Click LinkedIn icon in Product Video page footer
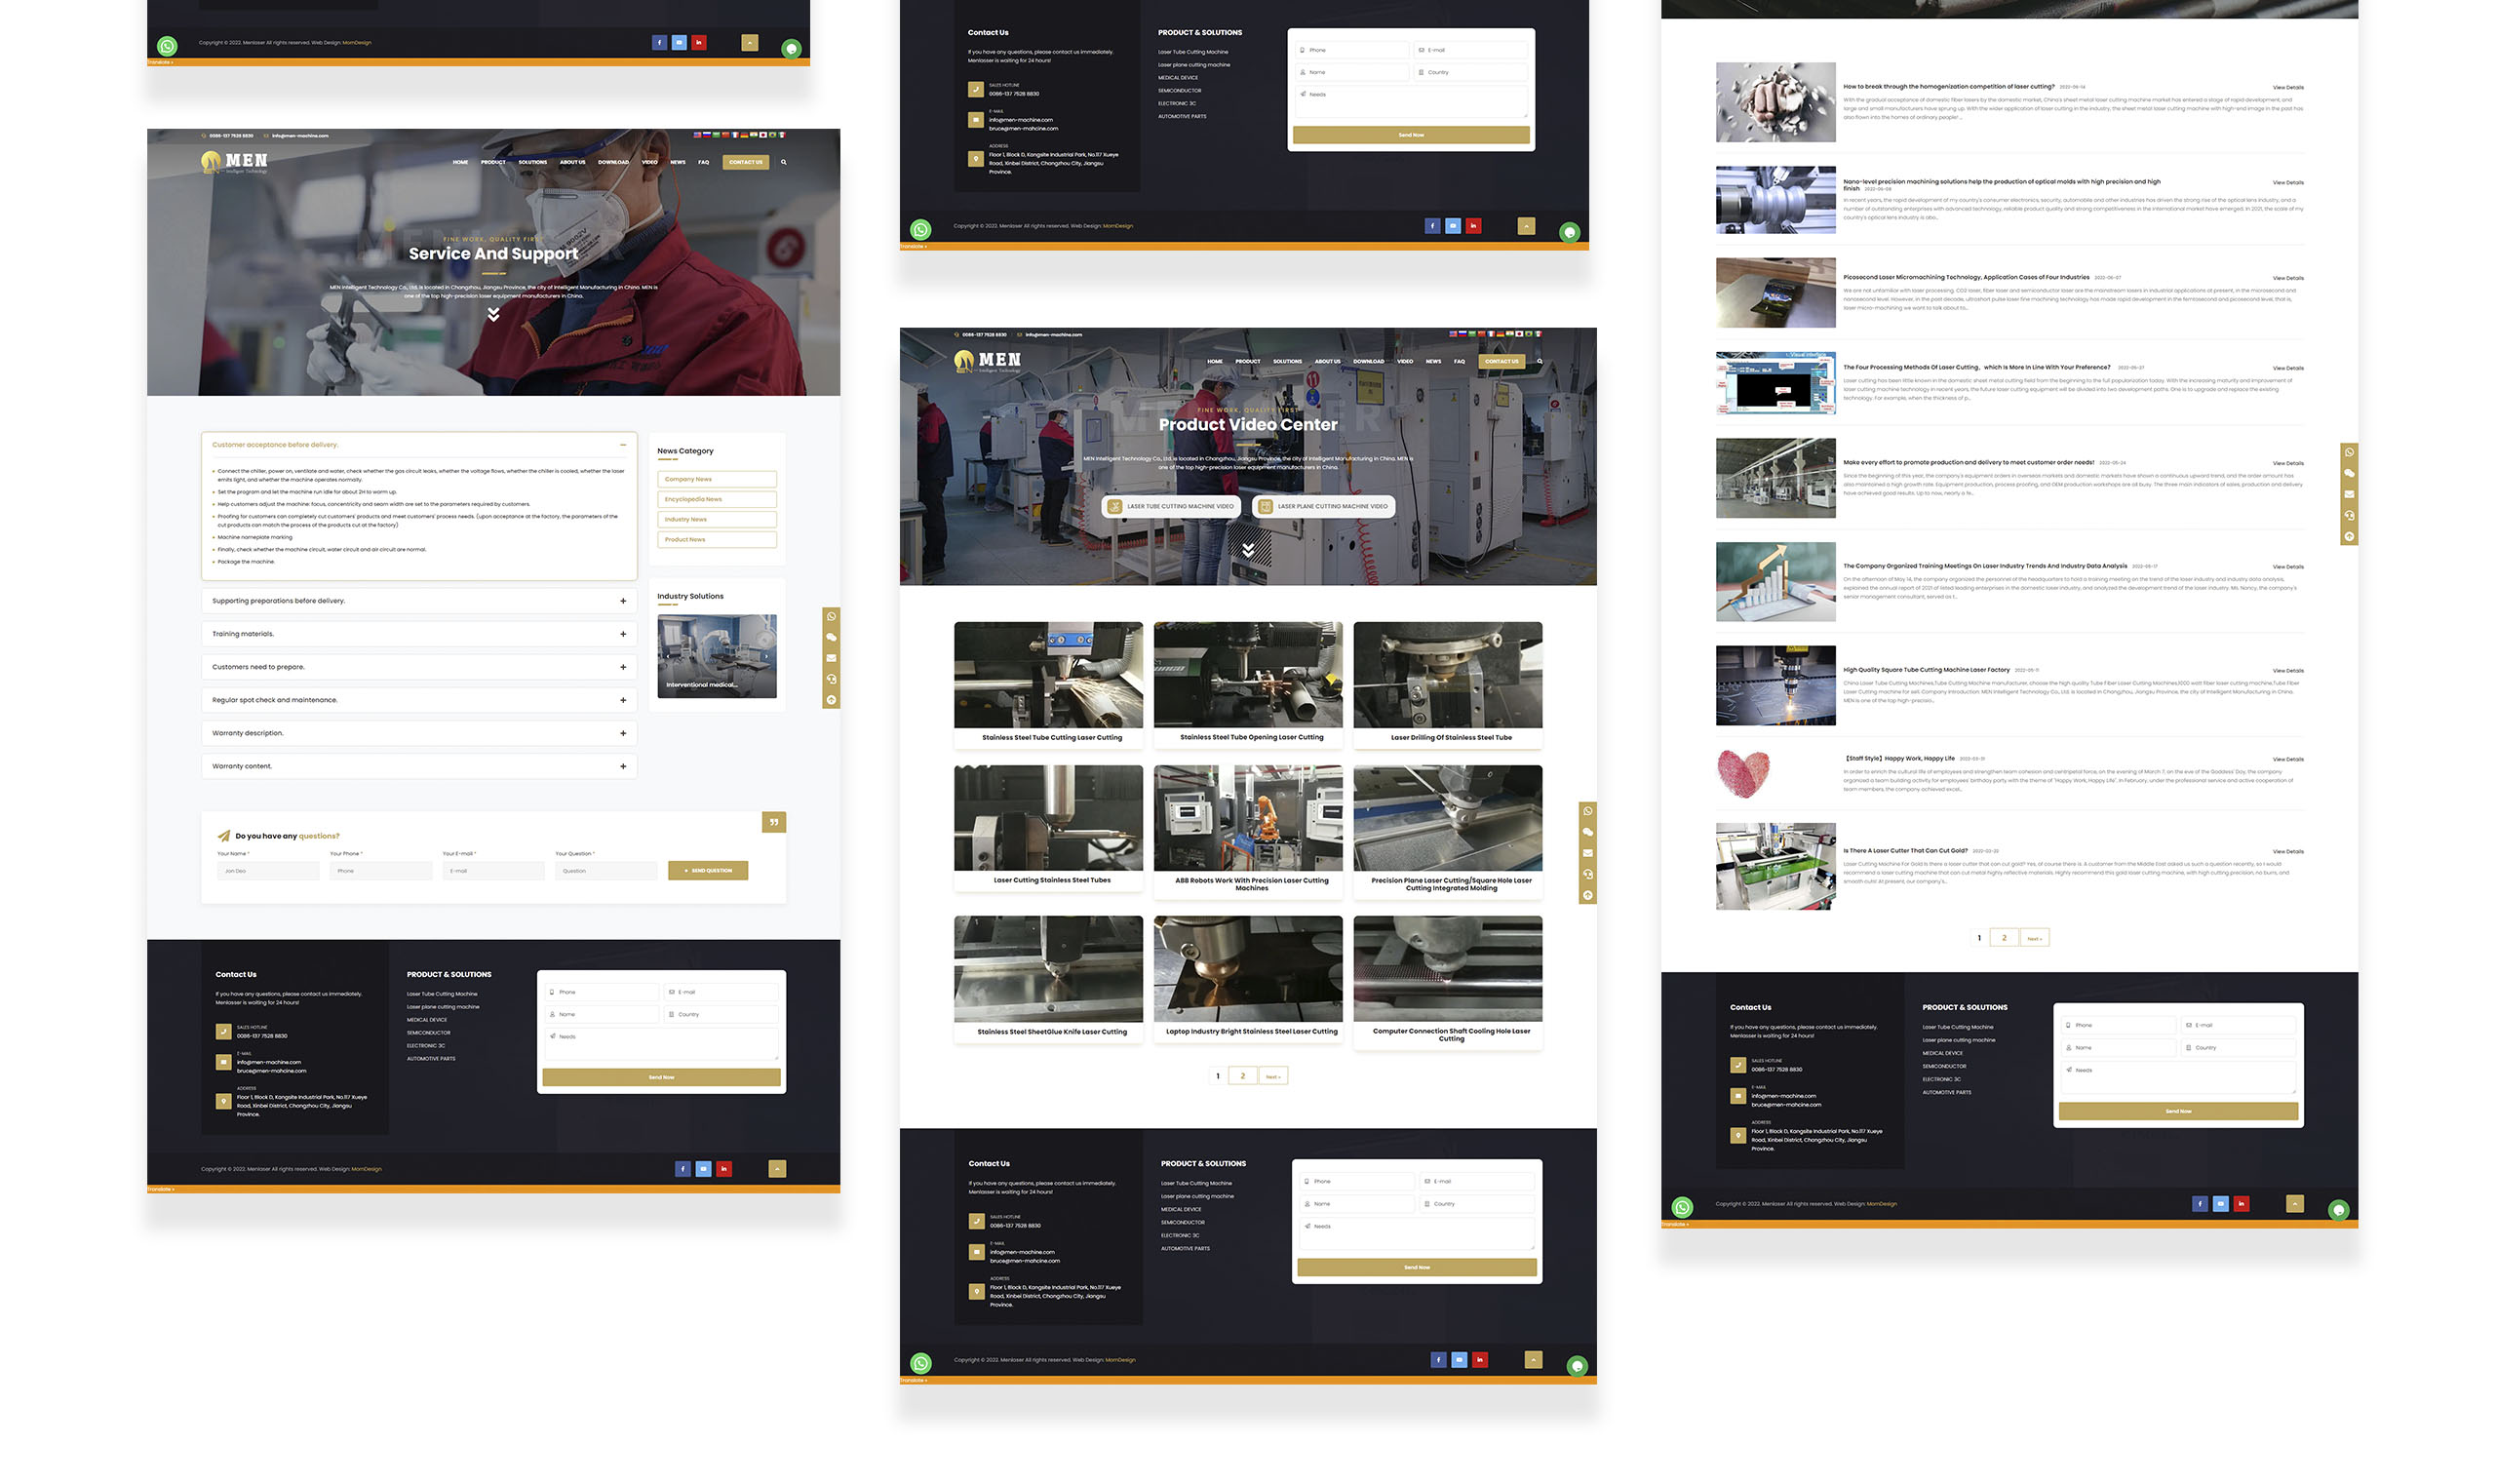This screenshot has height=1484, width=2496. click(x=1480, y=1359)
